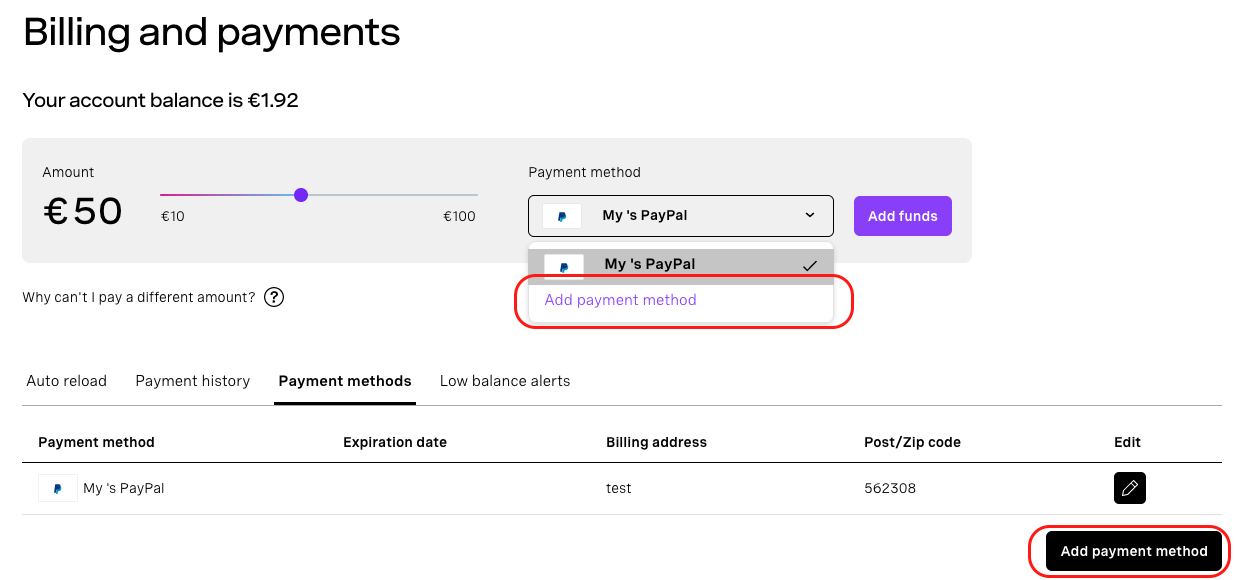
Task: Click the PayPal icon in the payment methods table
Action: pyautogui.click(x=57, y=488)
